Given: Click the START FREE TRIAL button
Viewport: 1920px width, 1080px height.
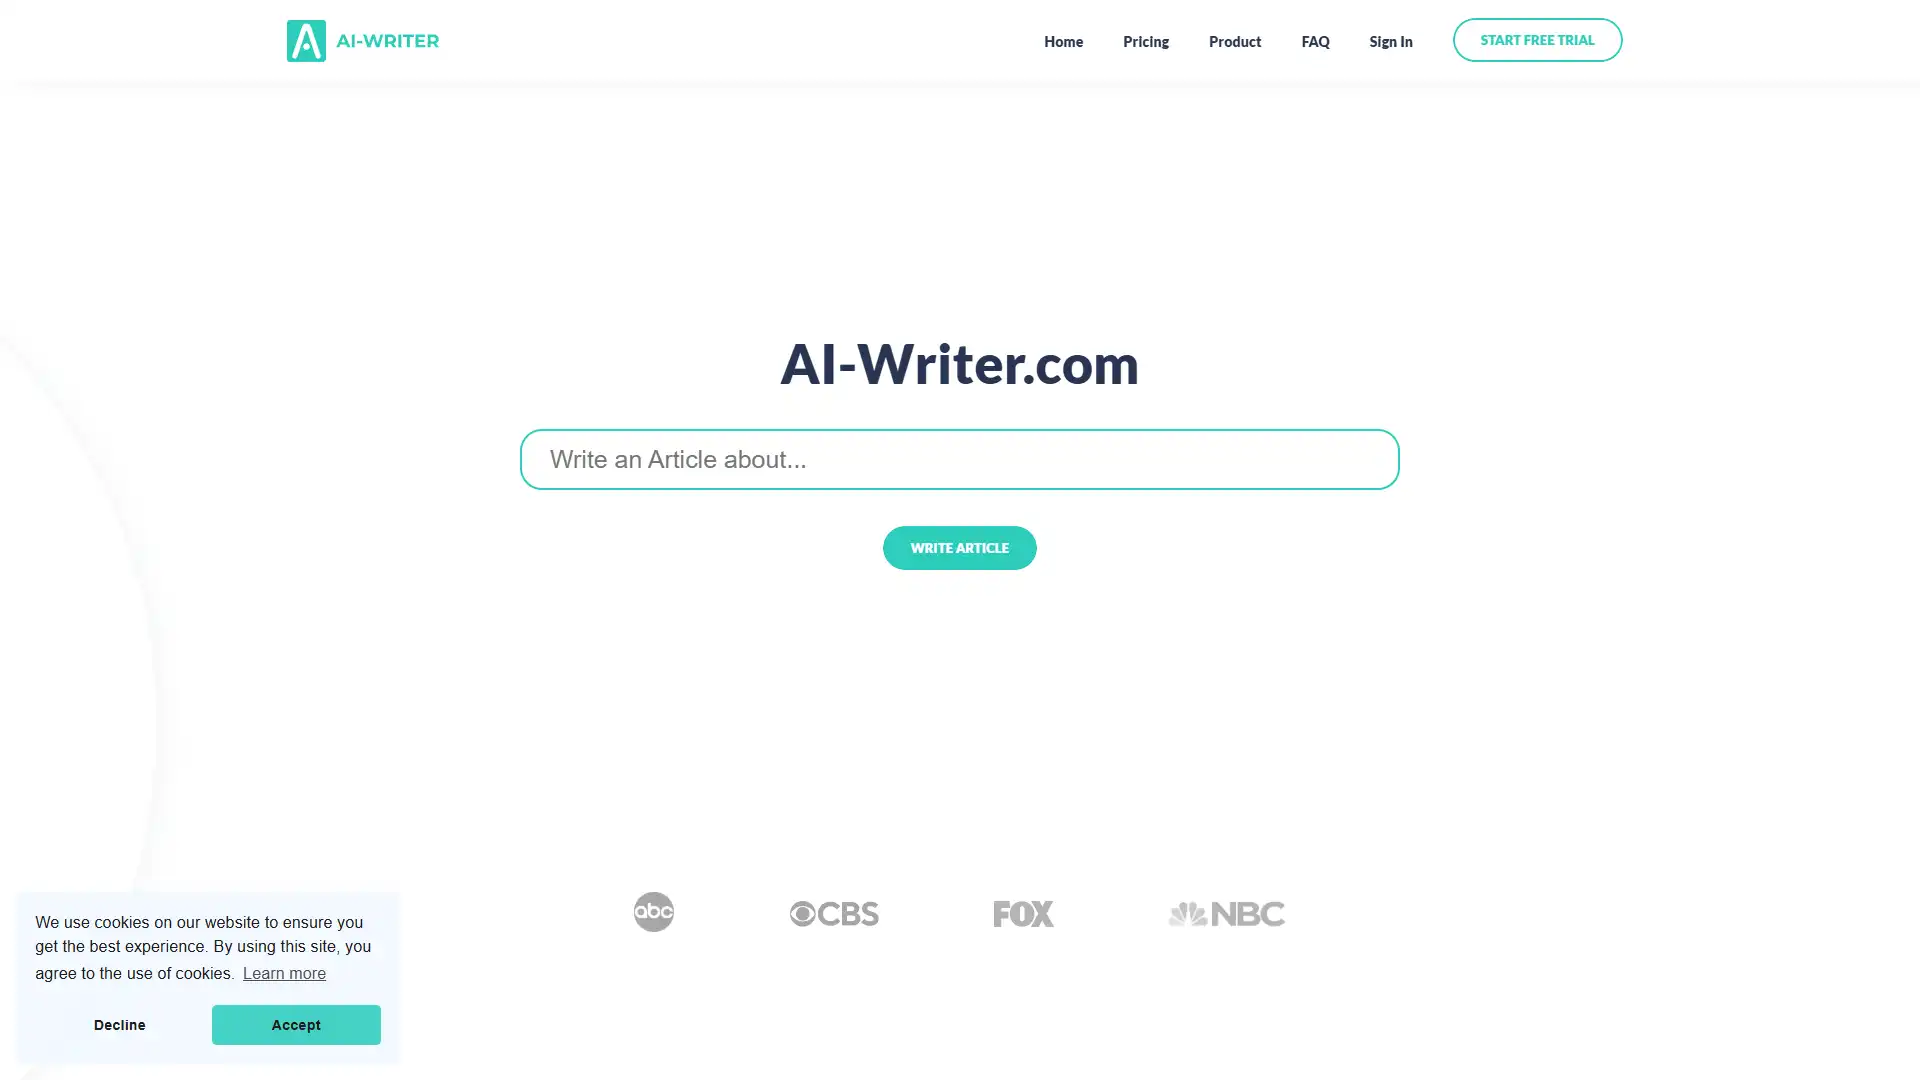Looking at the screenshot, I should point(1536,40).
